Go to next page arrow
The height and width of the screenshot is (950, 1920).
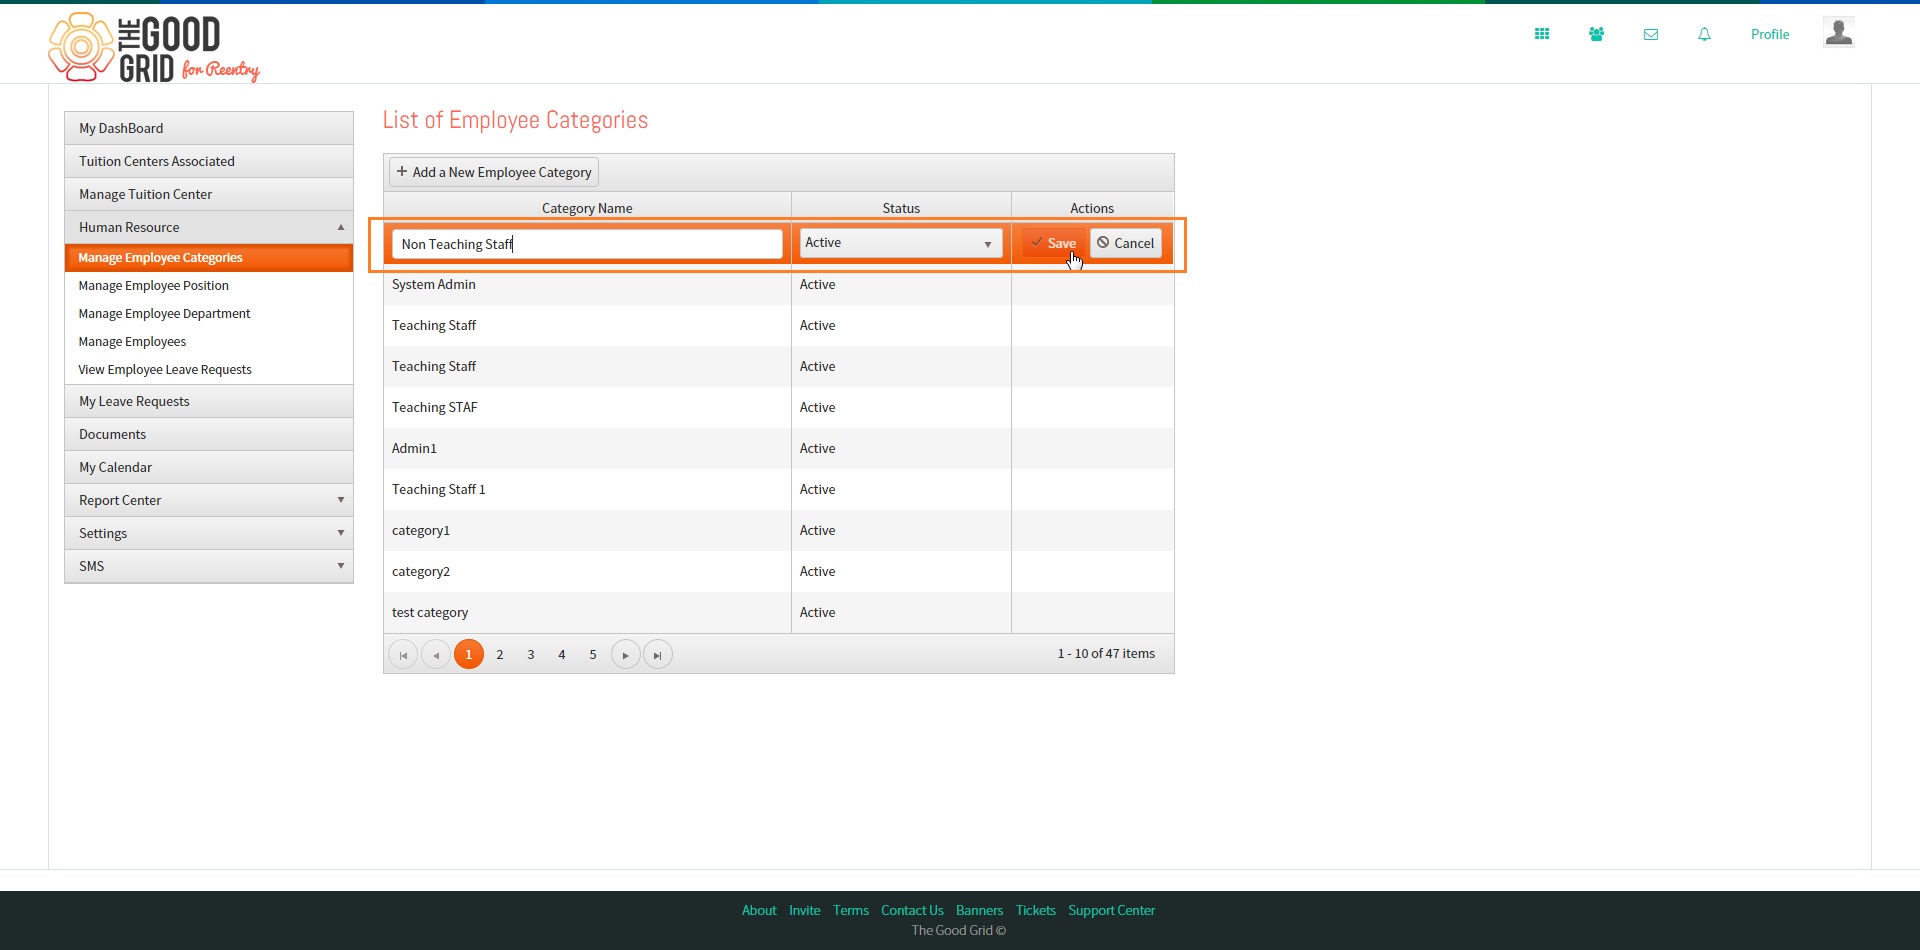tap(626, 655)
